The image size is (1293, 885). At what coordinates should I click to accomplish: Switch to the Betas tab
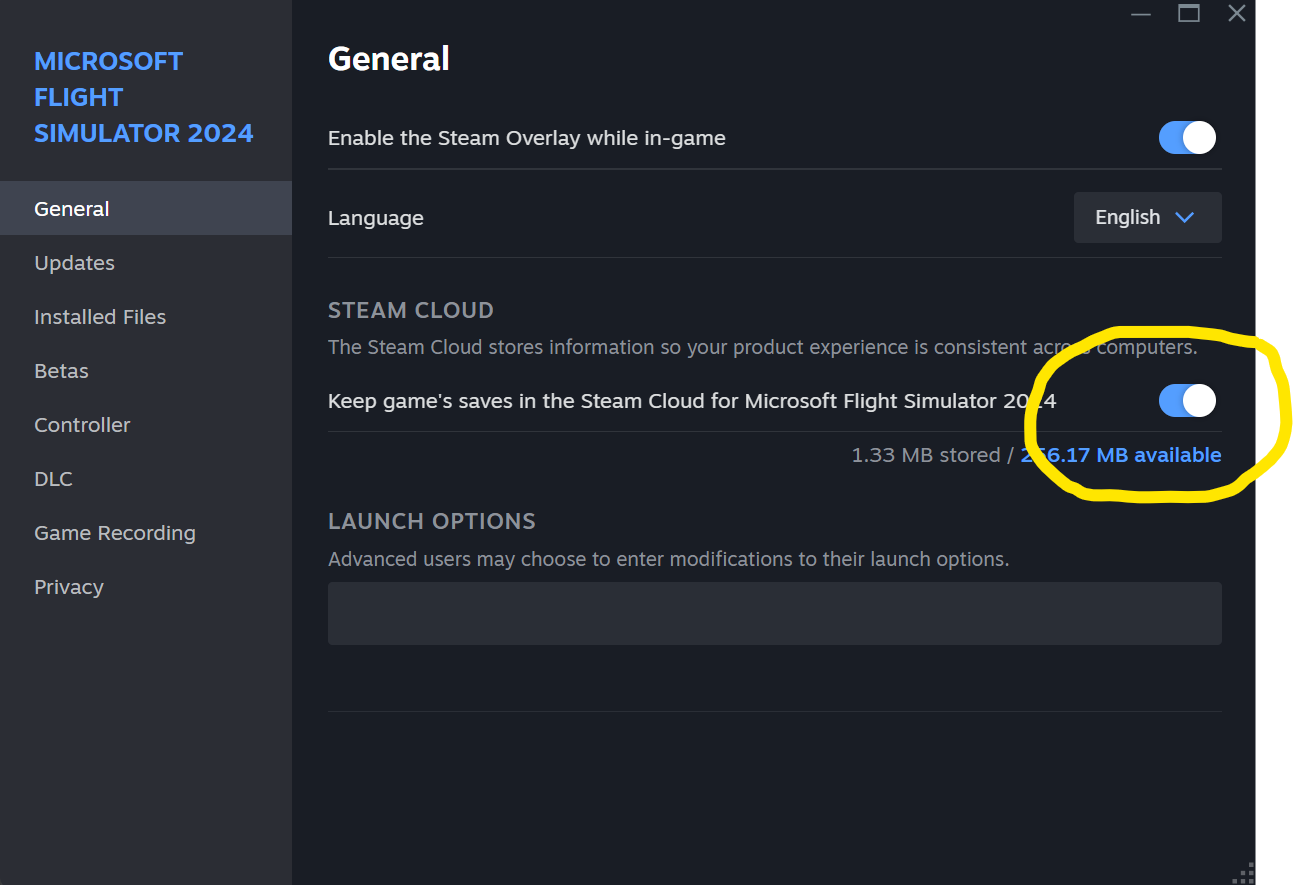pyautogui.click(x=61, y=371)
